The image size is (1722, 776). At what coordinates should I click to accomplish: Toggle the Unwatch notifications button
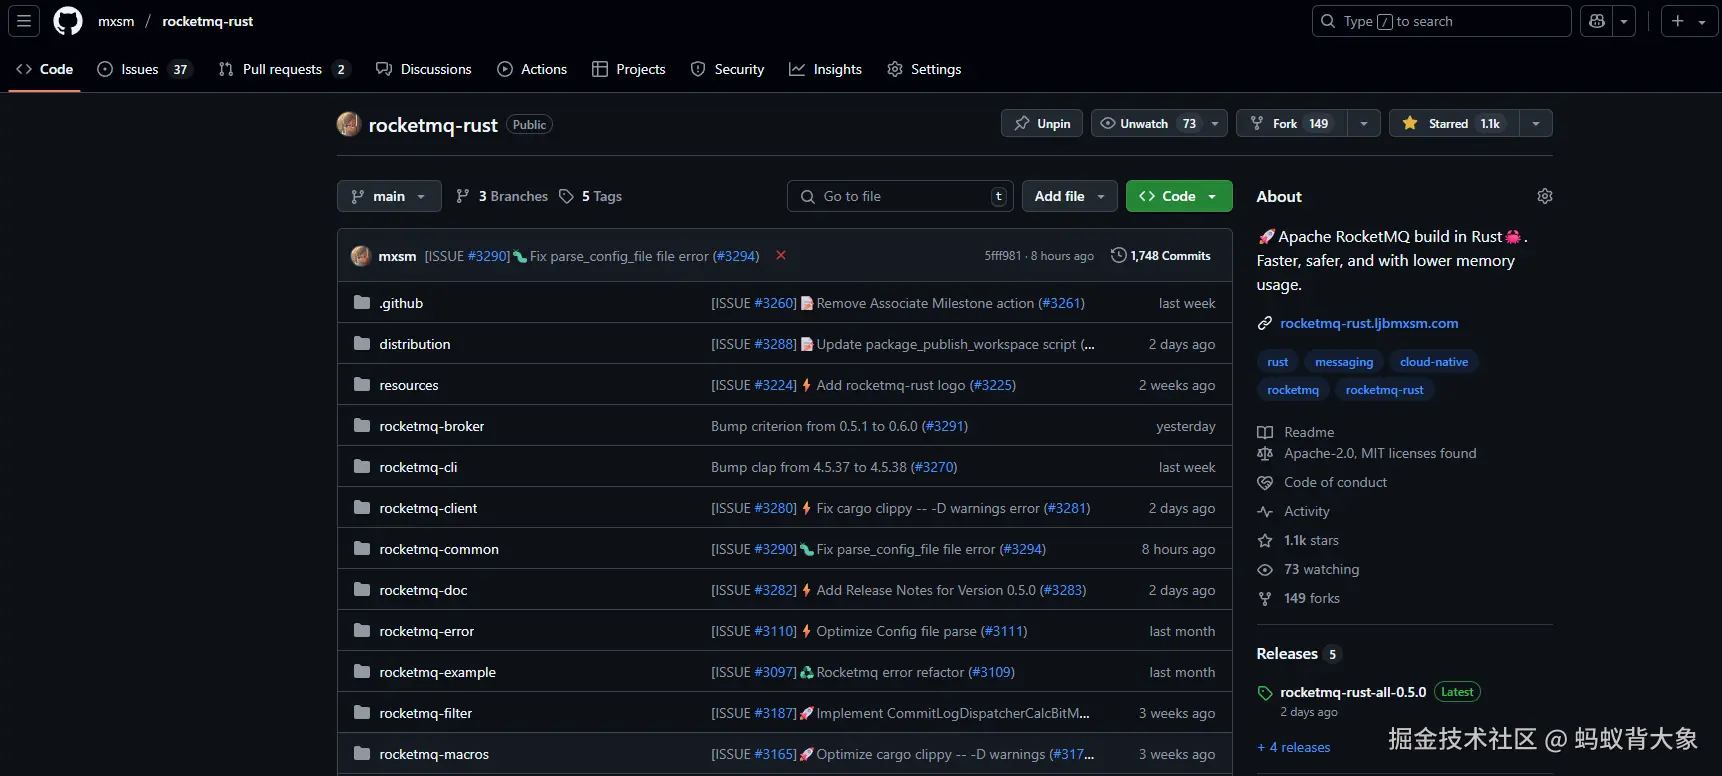click(1146, 123)
